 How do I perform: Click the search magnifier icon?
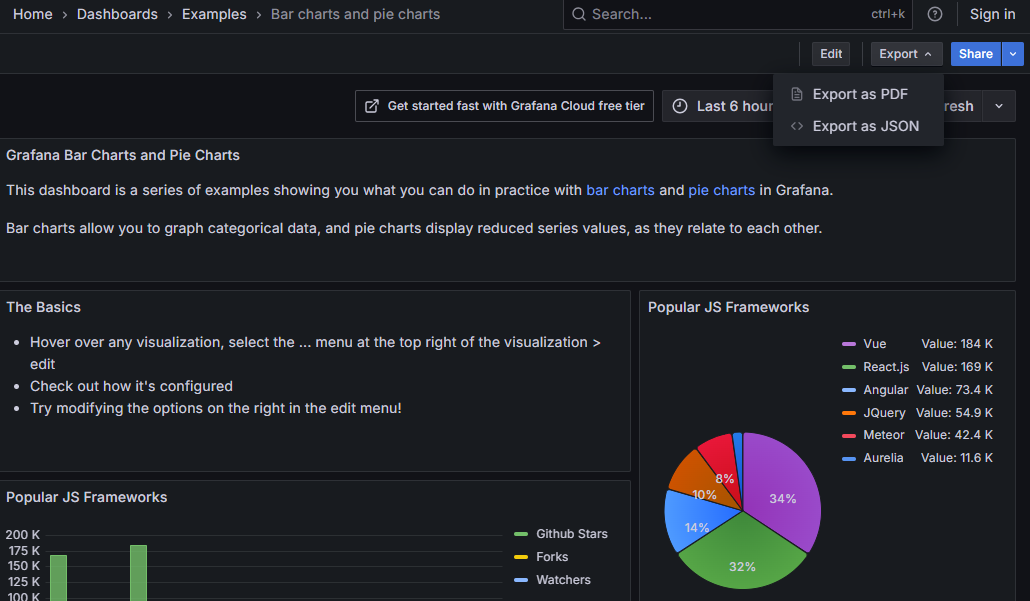click(x=579, y=14)
